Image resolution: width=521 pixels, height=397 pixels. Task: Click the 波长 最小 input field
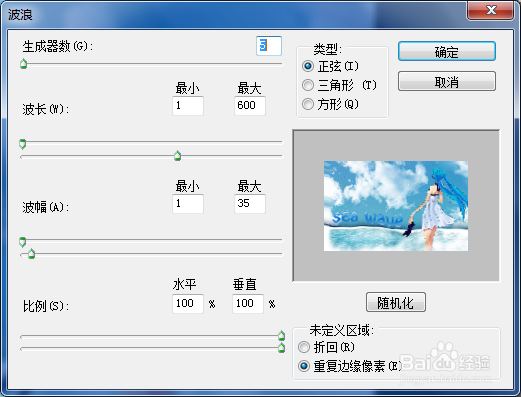click(188, 106)
